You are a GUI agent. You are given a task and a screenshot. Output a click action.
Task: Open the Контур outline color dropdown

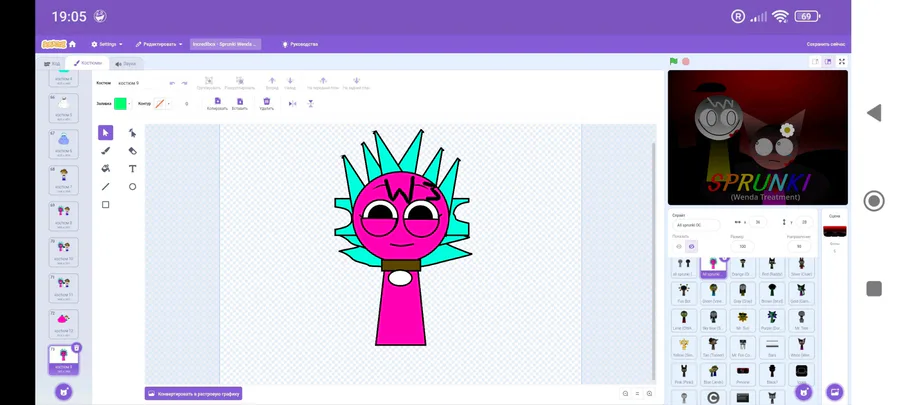169,104
